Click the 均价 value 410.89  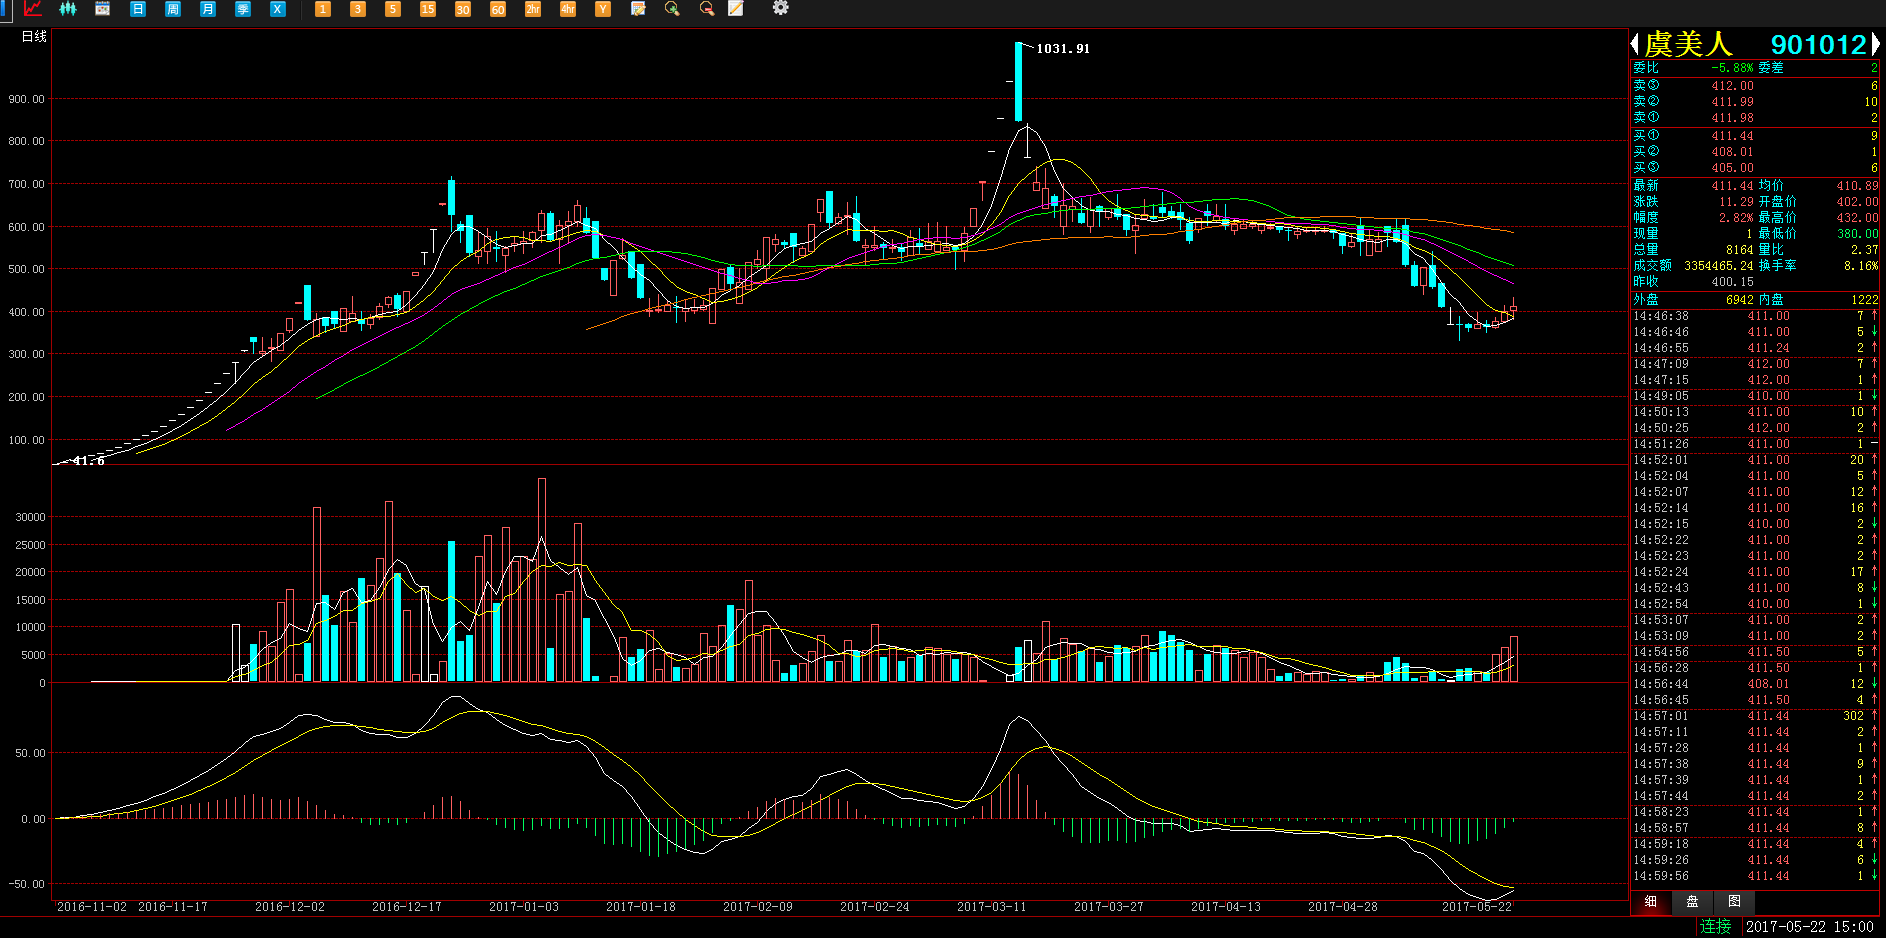coord(1857,186)
